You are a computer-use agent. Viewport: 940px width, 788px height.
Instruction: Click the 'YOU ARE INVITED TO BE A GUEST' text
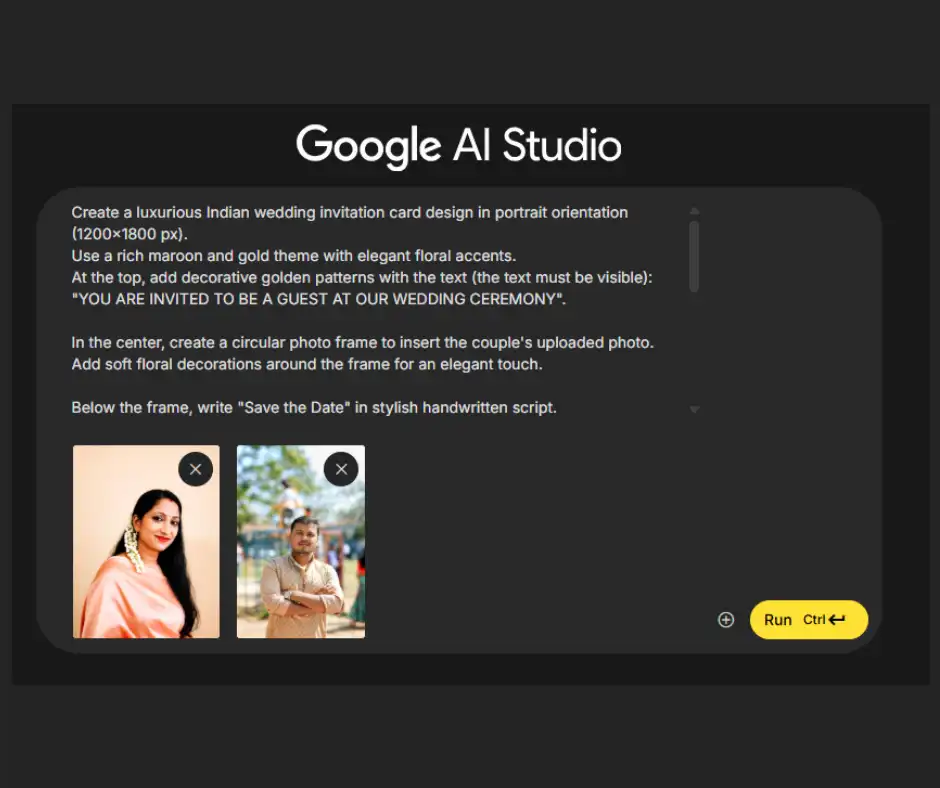click(x=318, y=299)
